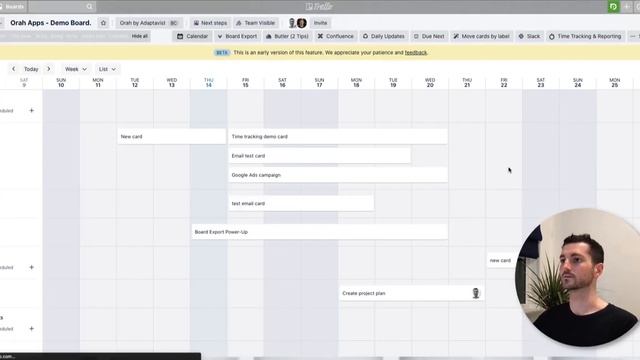Select SUN 10 date header

click(x=61, y=82)
